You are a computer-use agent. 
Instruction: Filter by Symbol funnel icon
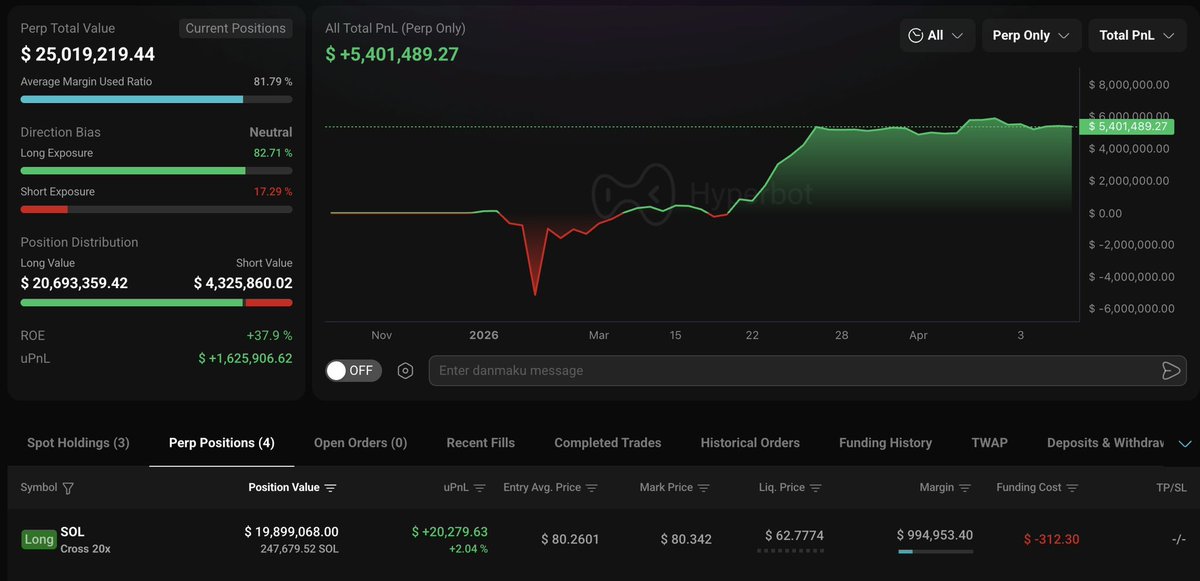[68, 488]
